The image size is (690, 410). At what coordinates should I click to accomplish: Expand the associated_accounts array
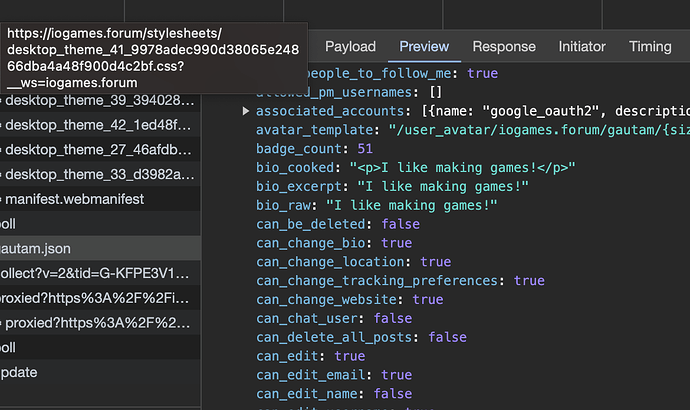pyautogui.click(x=246, y=111)
